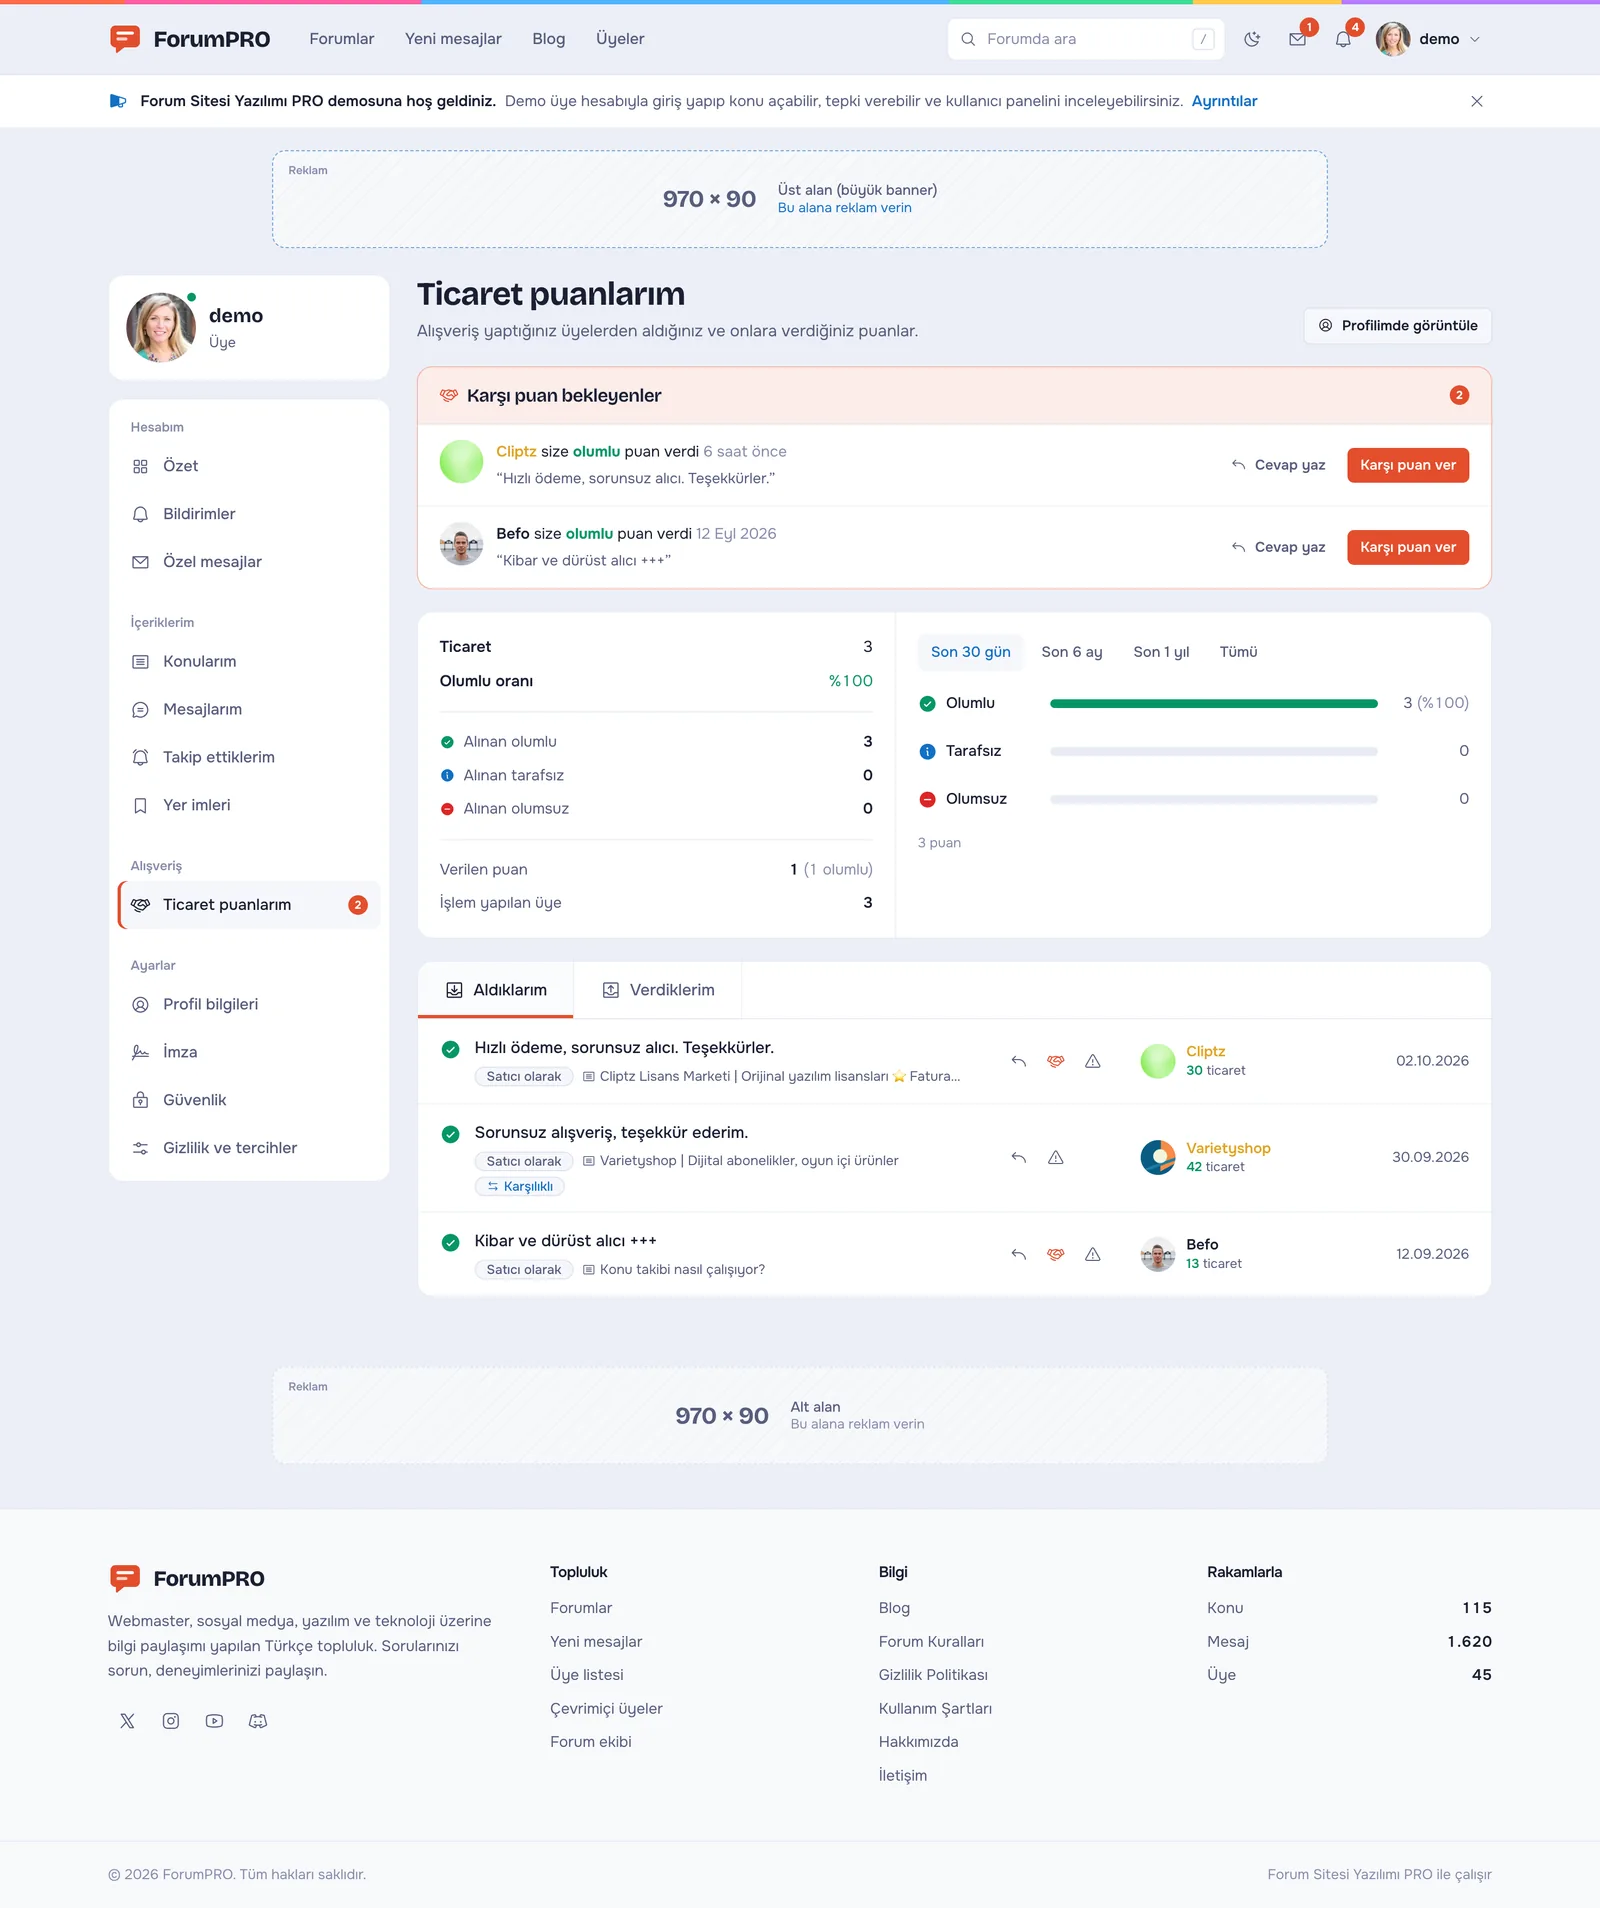Click the Tarafsız progress bar
The height and width of the screenshot is (1908, 1600).
(1213, 751)
